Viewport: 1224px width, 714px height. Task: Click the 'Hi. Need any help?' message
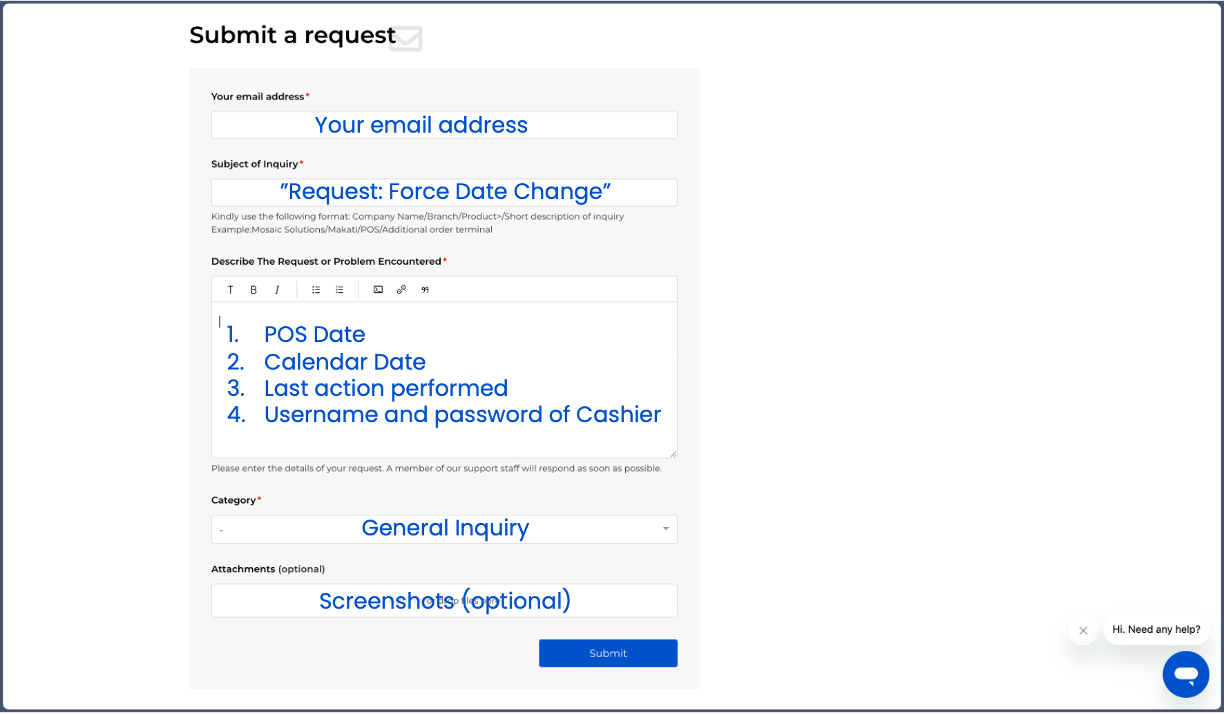point(1156,630)
